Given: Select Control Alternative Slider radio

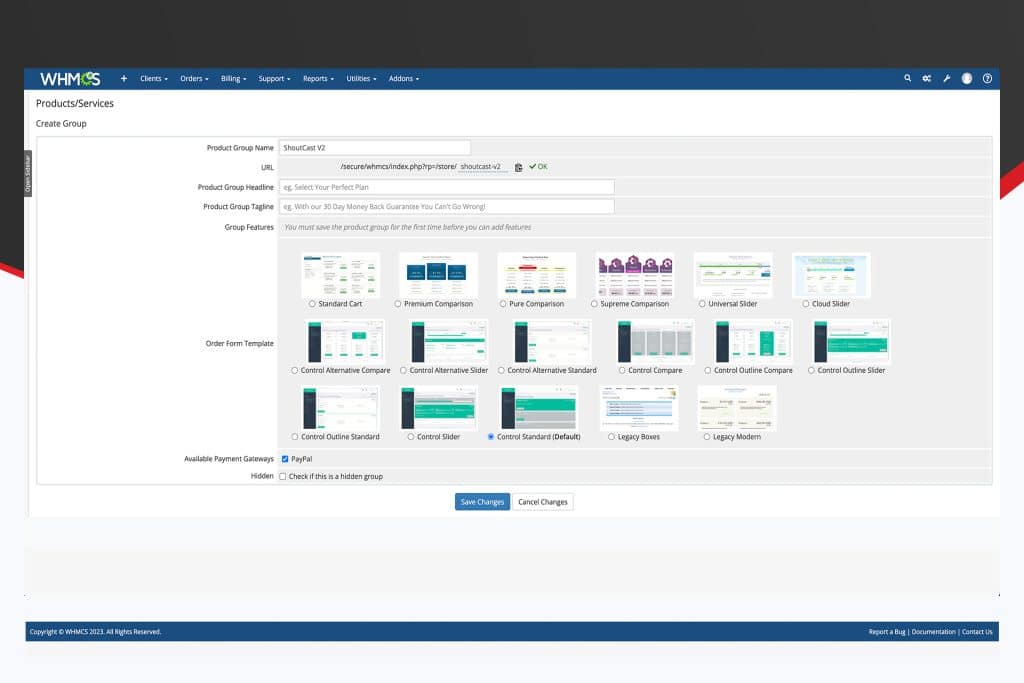Looking at the screenshot, I should [x=404, y=370].
